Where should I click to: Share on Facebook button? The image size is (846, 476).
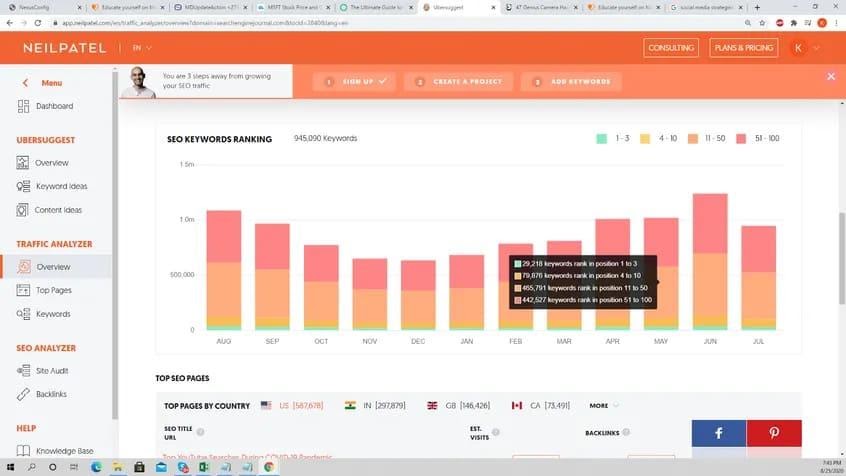click(719, 433)
